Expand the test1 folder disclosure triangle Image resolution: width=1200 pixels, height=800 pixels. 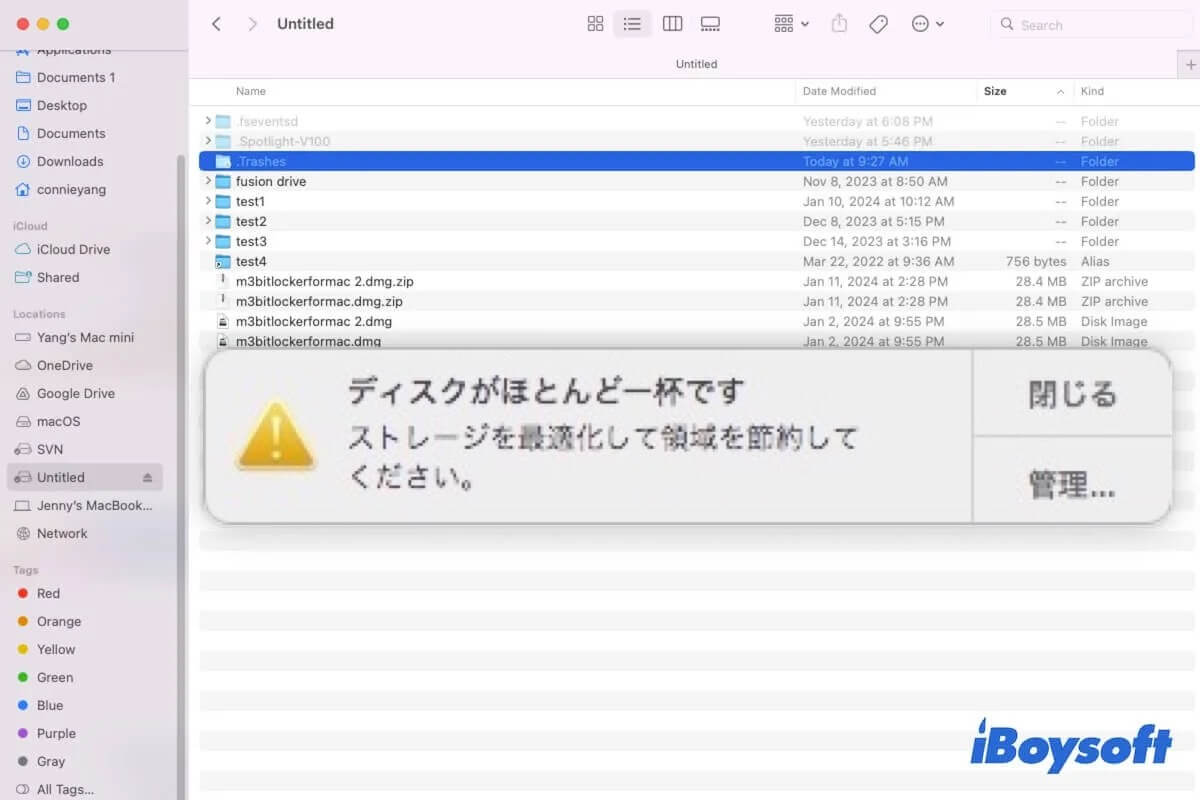[207, 201]
